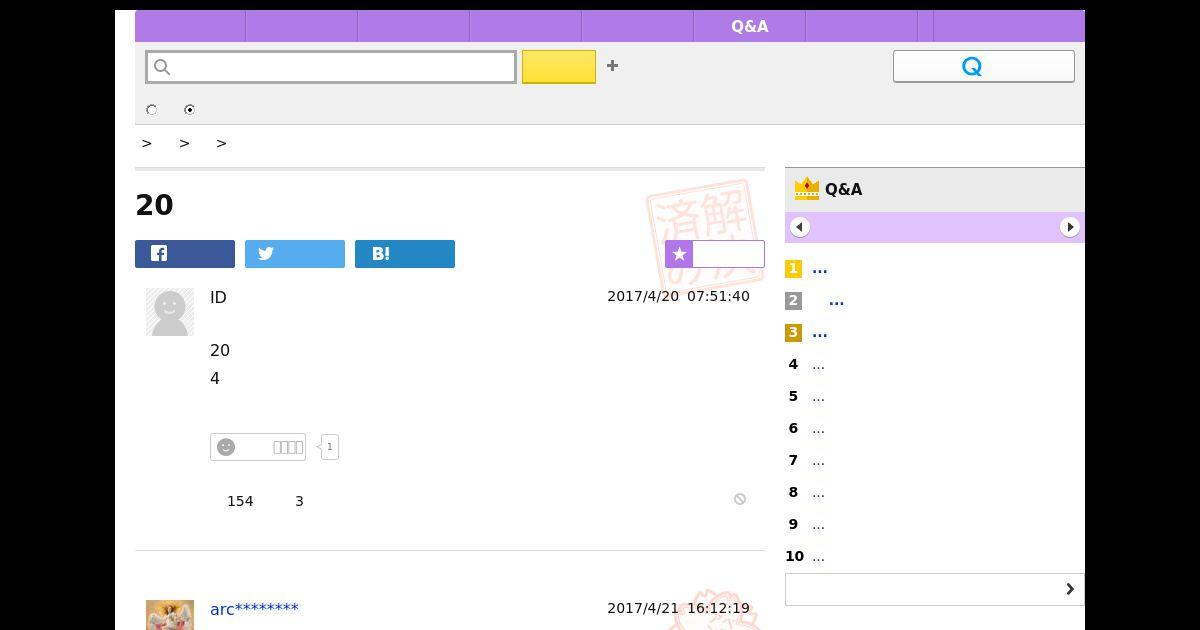Click the smiley reaction button
Viewport: 1200px width, 630px height.
pos(258,447)
